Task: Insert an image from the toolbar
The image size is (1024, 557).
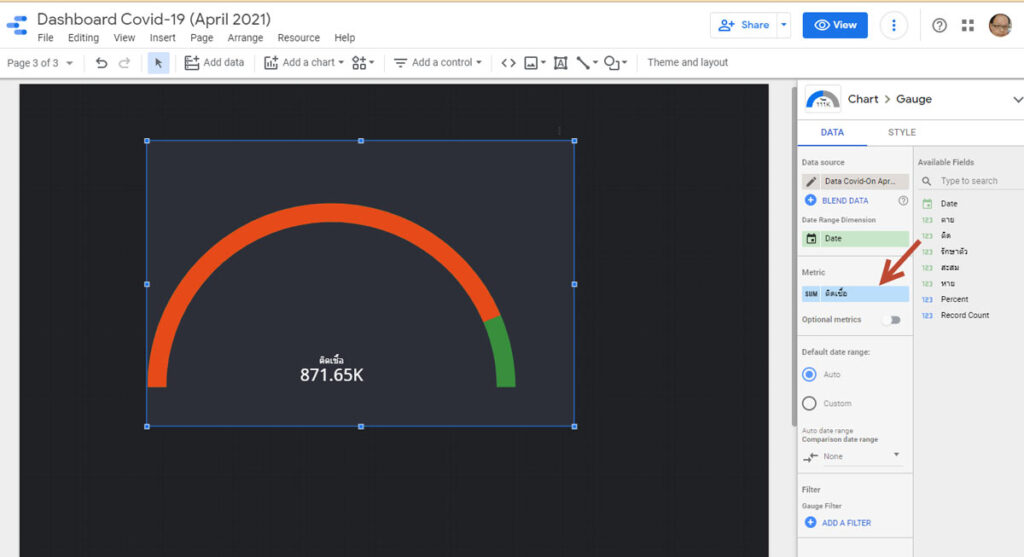Action: [534, 63]
